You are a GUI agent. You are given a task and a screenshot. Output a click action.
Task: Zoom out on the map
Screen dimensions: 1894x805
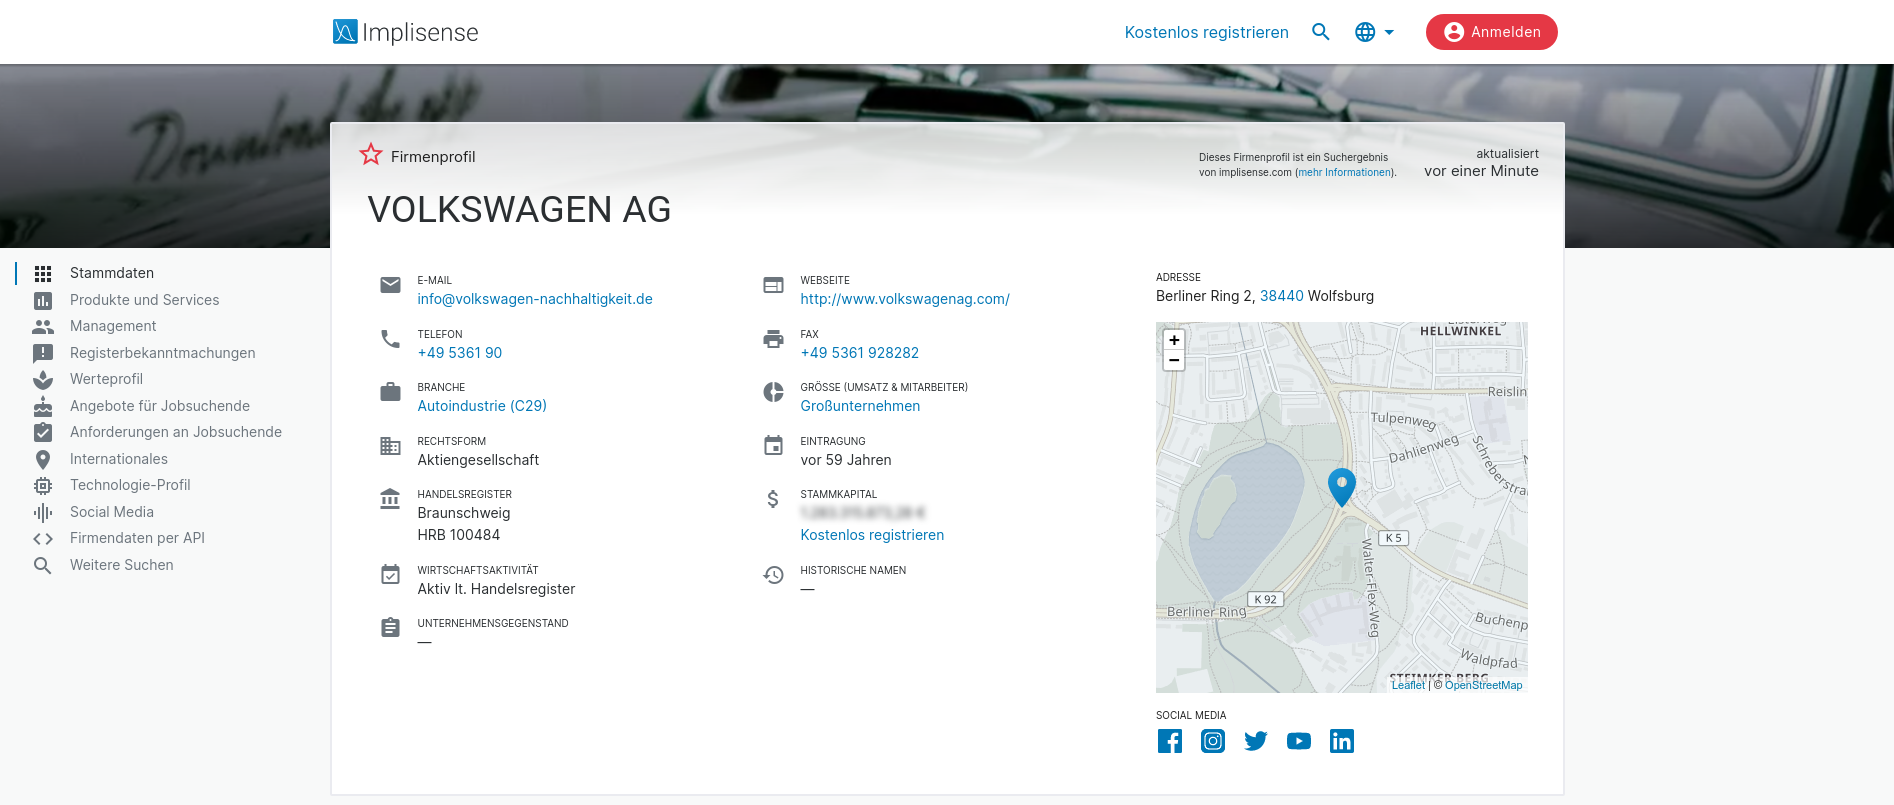pyautogui.click(x=1174, y=361)
